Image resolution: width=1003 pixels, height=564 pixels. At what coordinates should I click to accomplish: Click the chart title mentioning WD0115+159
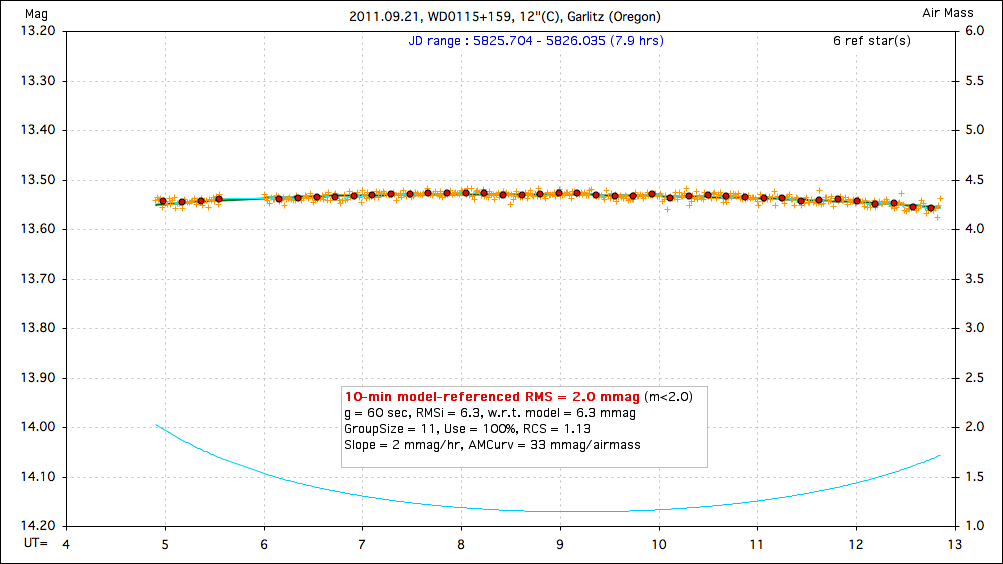[505, 17]
